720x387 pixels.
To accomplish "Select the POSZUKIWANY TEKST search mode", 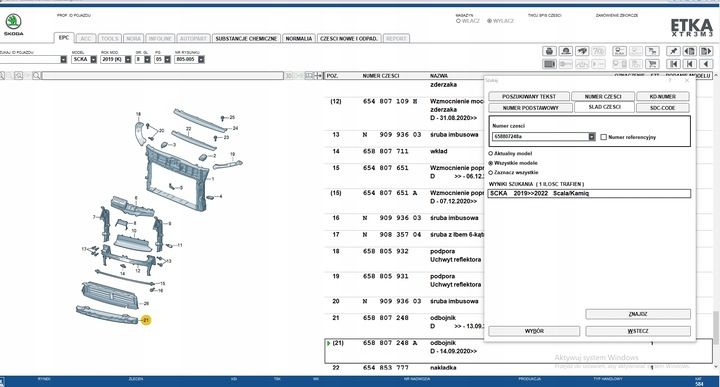I will [529, 96].
